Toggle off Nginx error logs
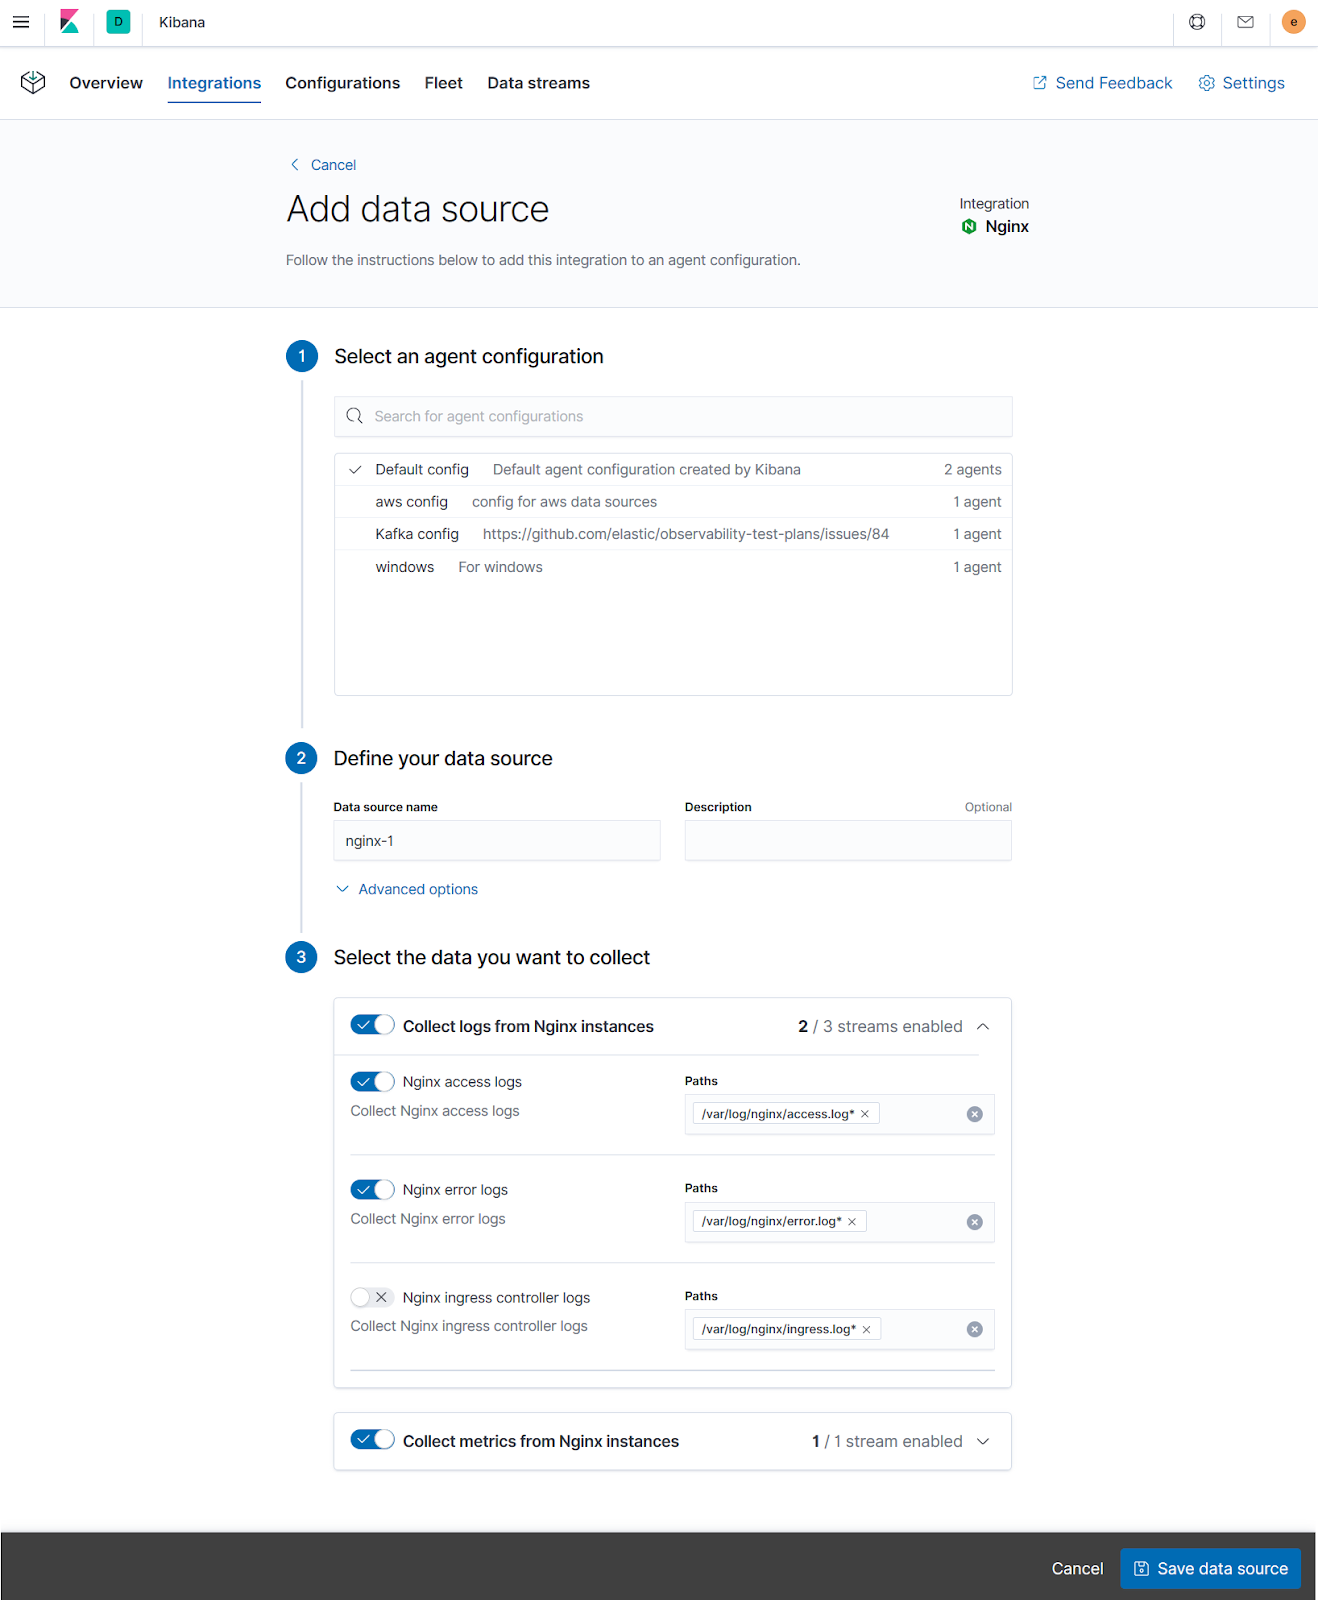 [x=372, y=1189]
